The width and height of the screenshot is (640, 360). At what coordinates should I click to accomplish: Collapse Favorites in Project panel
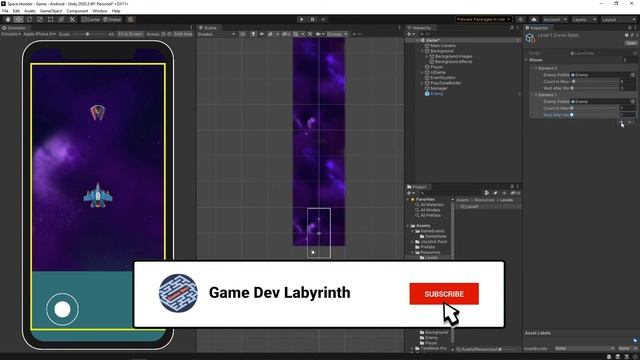coord(408,199)
